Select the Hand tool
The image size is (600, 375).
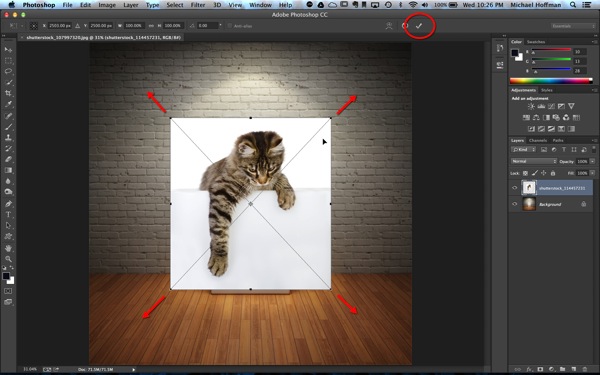tap(8, 248)
